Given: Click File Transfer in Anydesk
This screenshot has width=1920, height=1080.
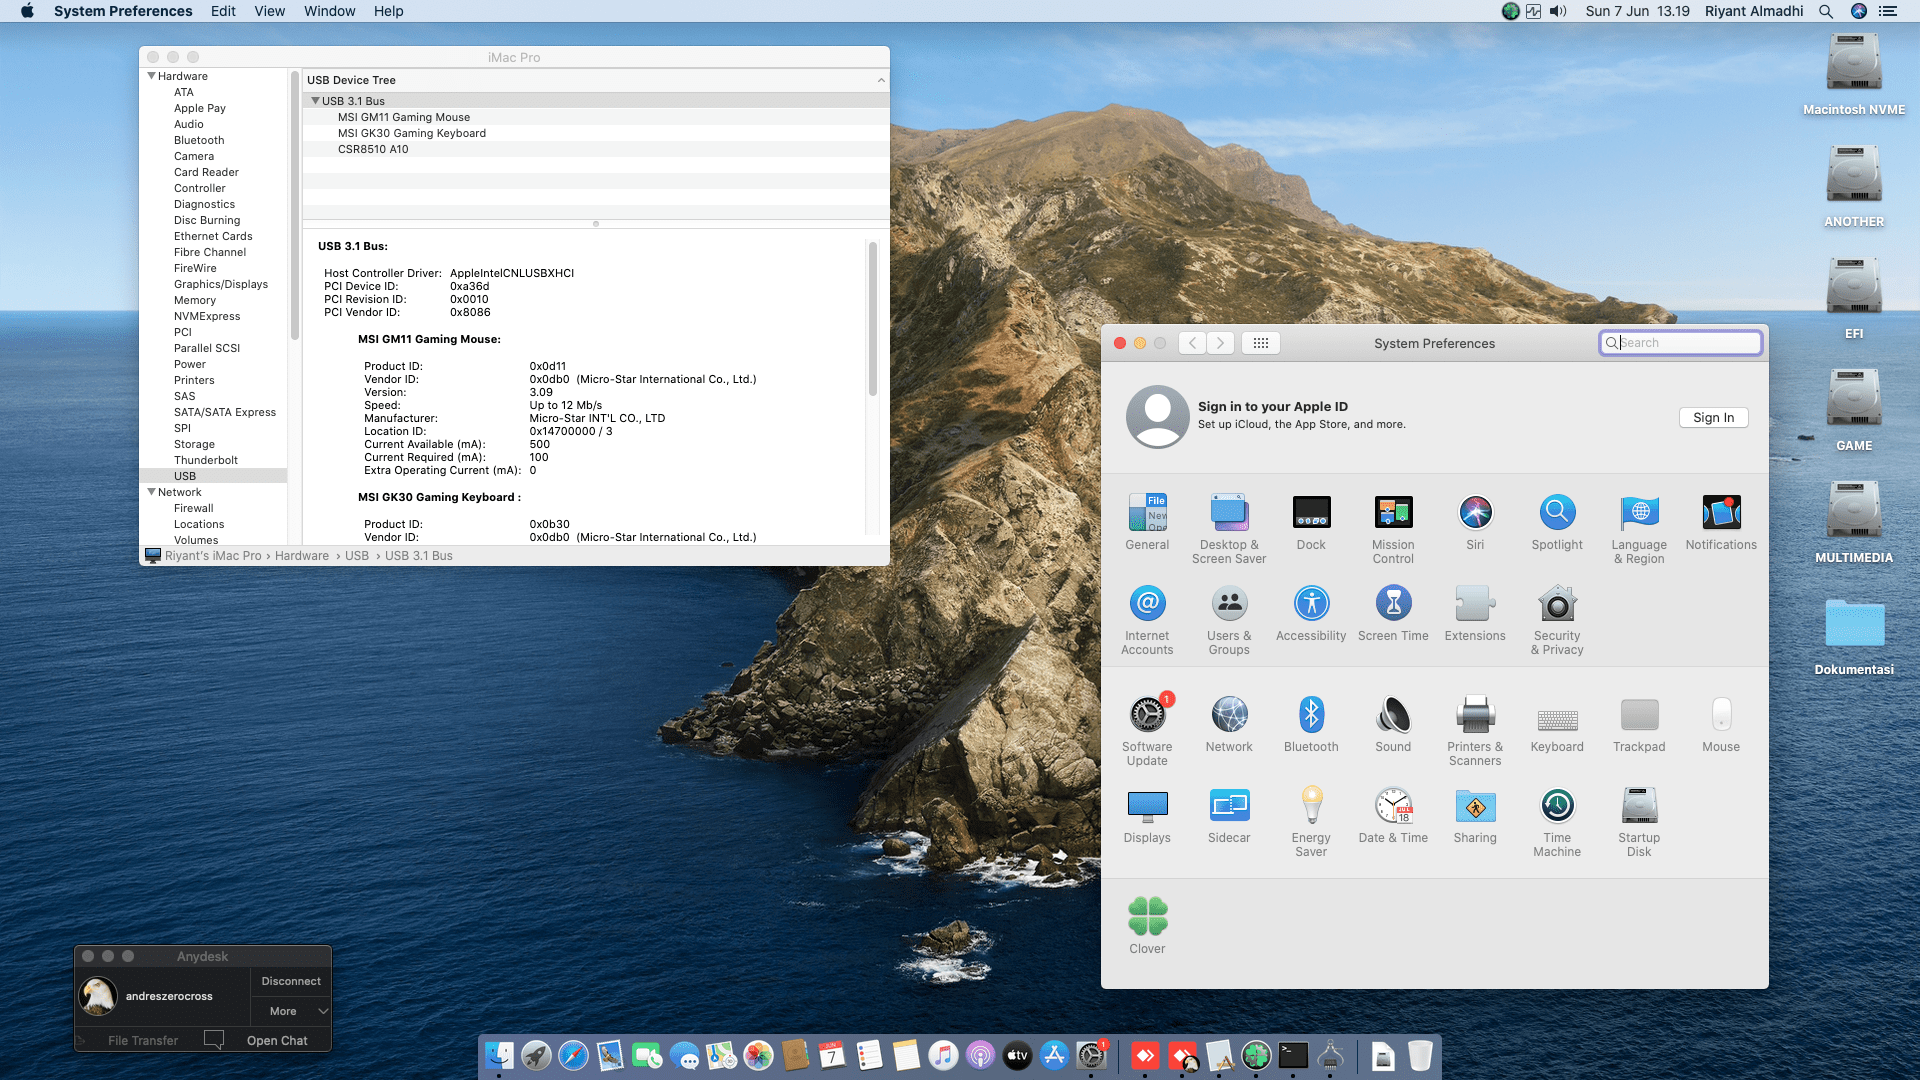Looking at the screenshot, I should [143, 1040].
